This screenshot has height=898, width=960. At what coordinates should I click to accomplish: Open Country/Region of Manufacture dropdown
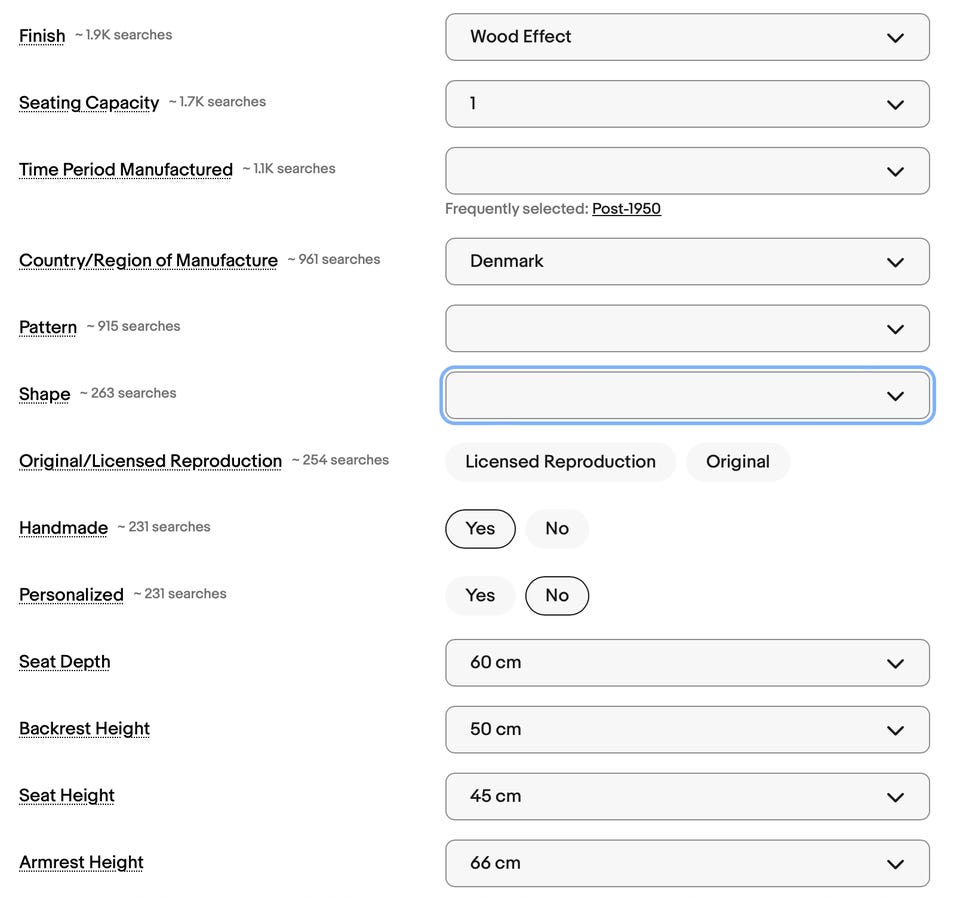point(687,261)
